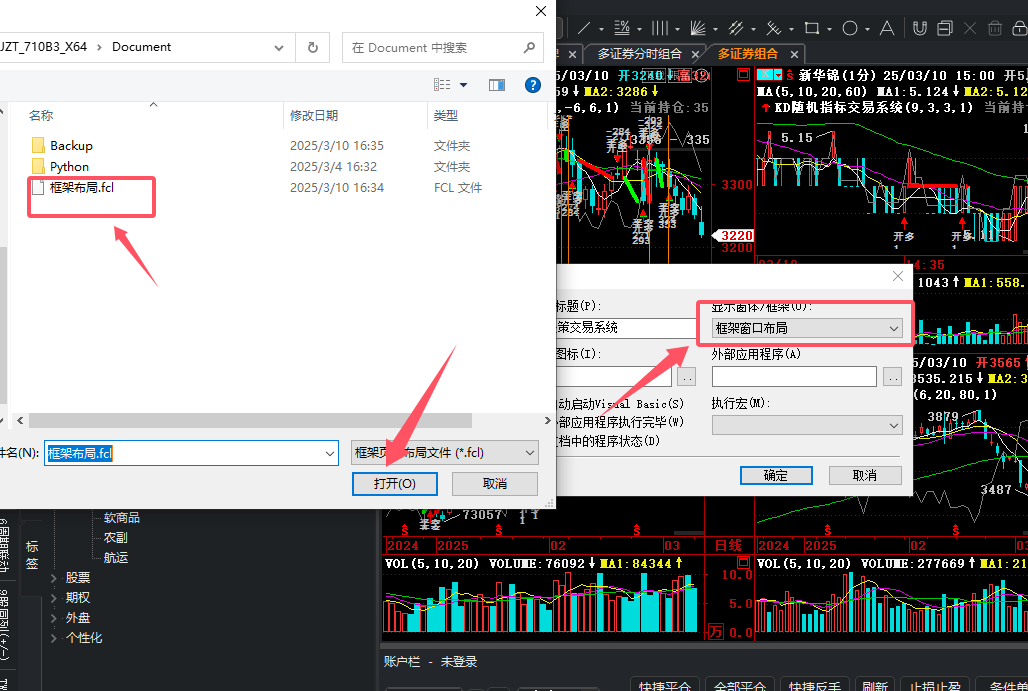Select the Gann fan drawing tool
The height and width of the screenshot is (691, 1028).
point(698,28)
